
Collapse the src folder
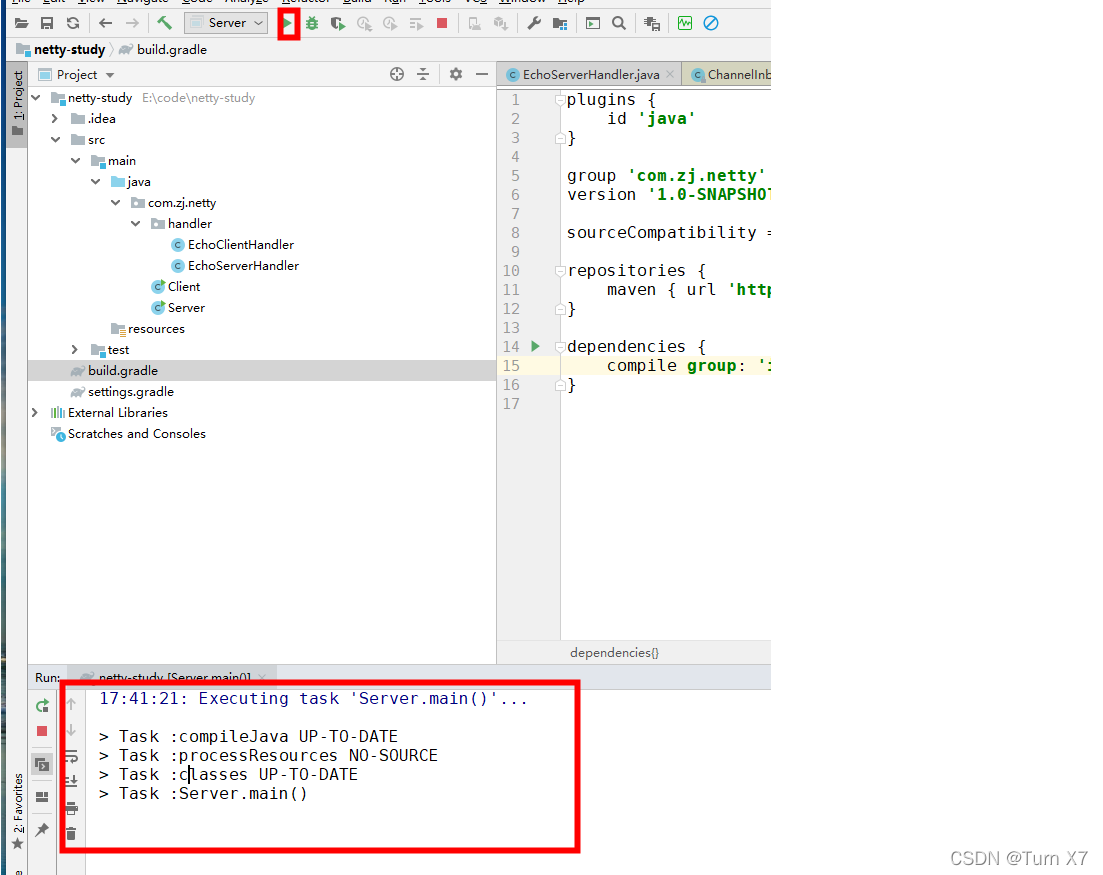56,140
